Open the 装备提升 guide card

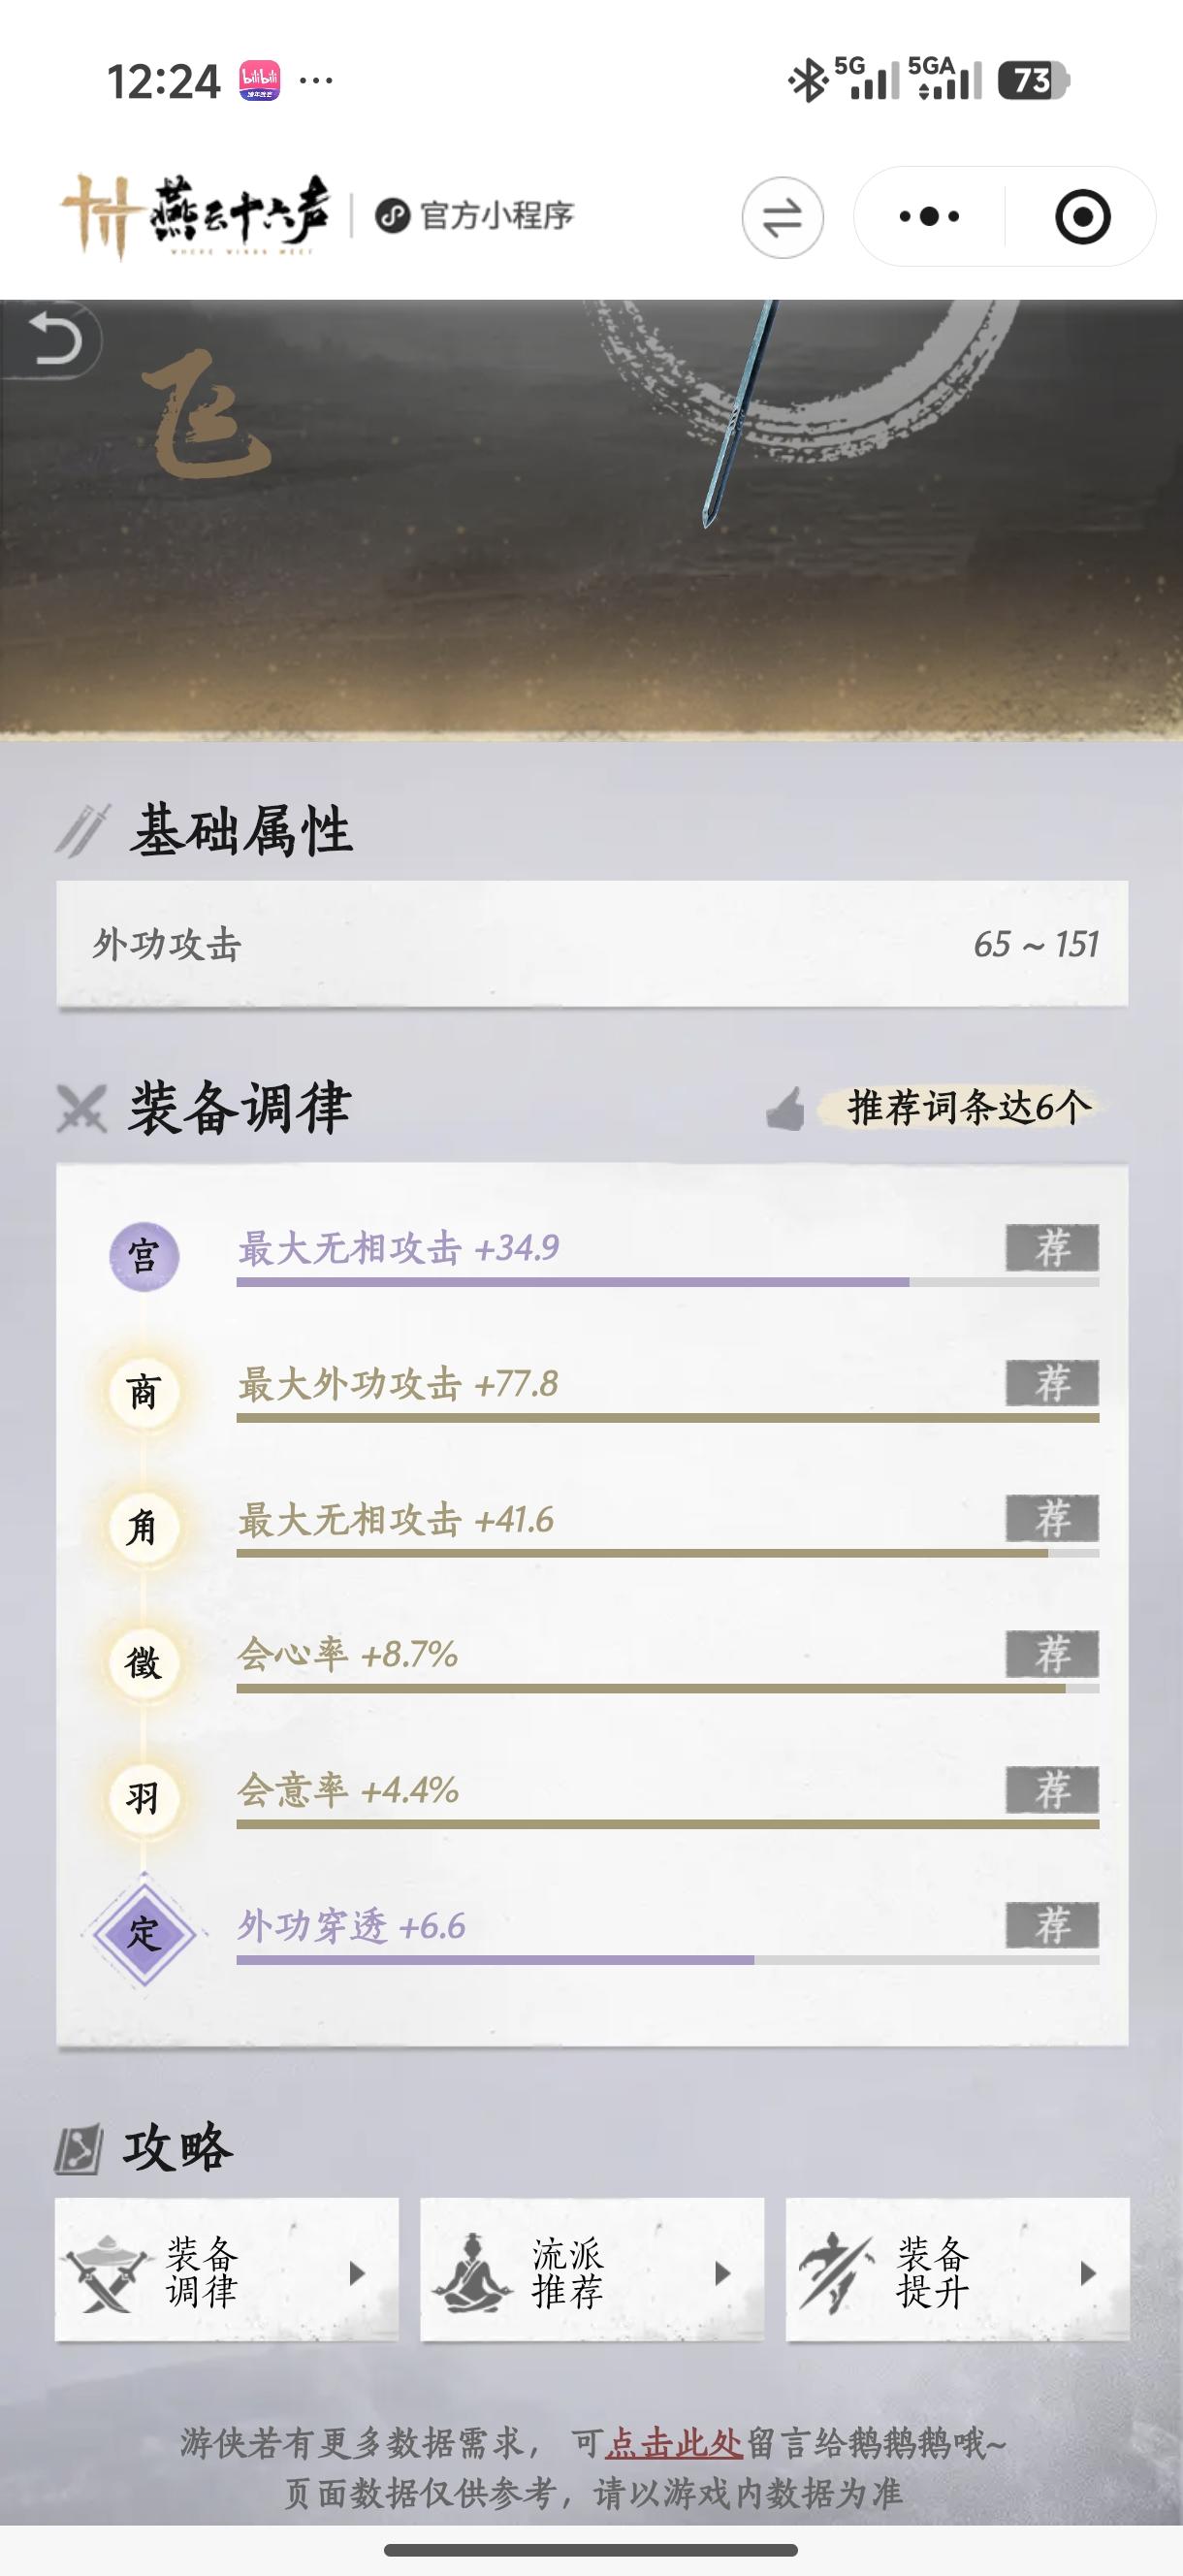[x=957, y=2273]
